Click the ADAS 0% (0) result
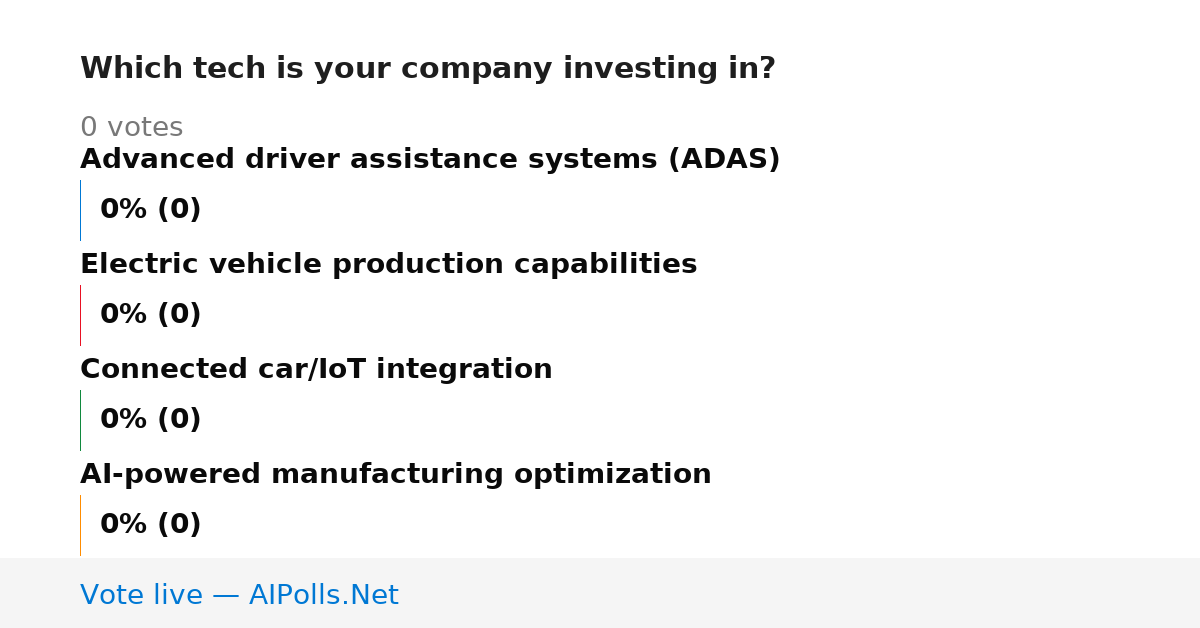Screen dimensions: 1200x628 click(150, 210)
